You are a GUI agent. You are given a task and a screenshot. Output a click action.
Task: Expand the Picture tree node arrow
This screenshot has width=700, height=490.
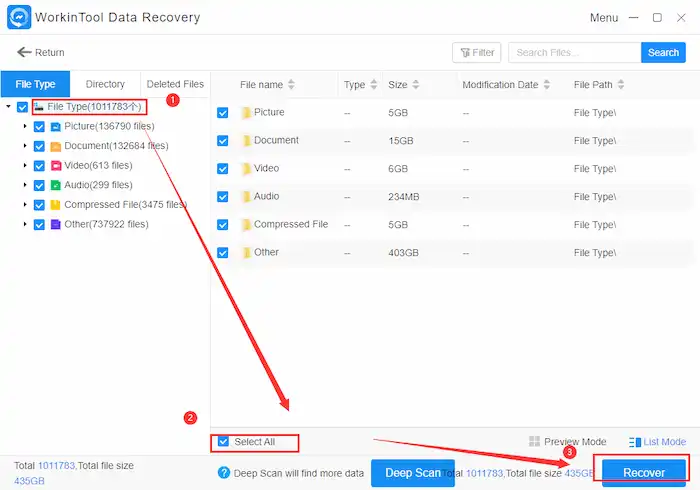pos(25,126)
